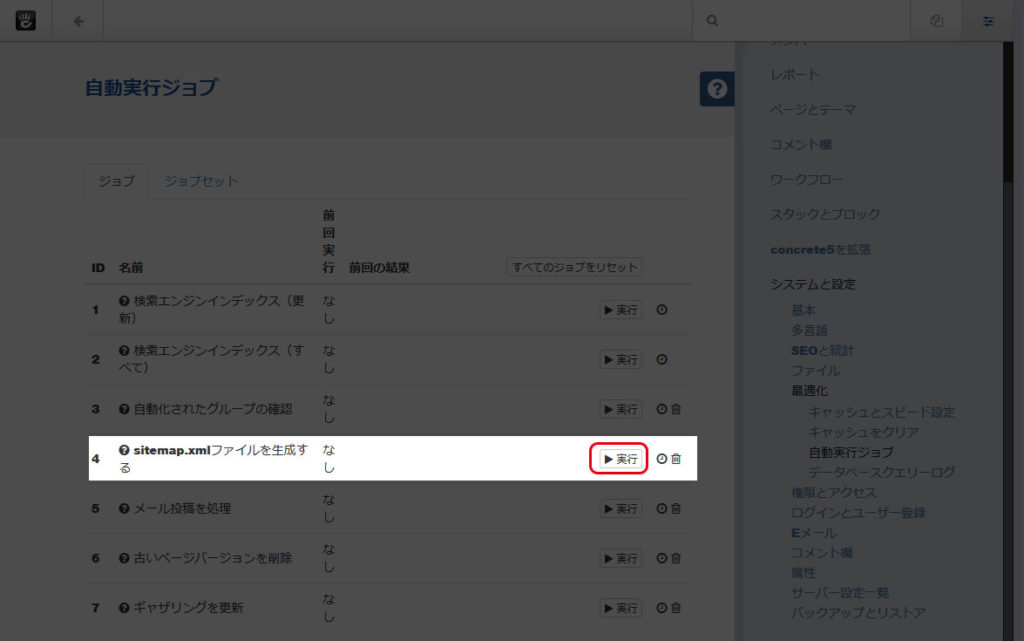Open SEOと統計 settings link

(822, 351)
